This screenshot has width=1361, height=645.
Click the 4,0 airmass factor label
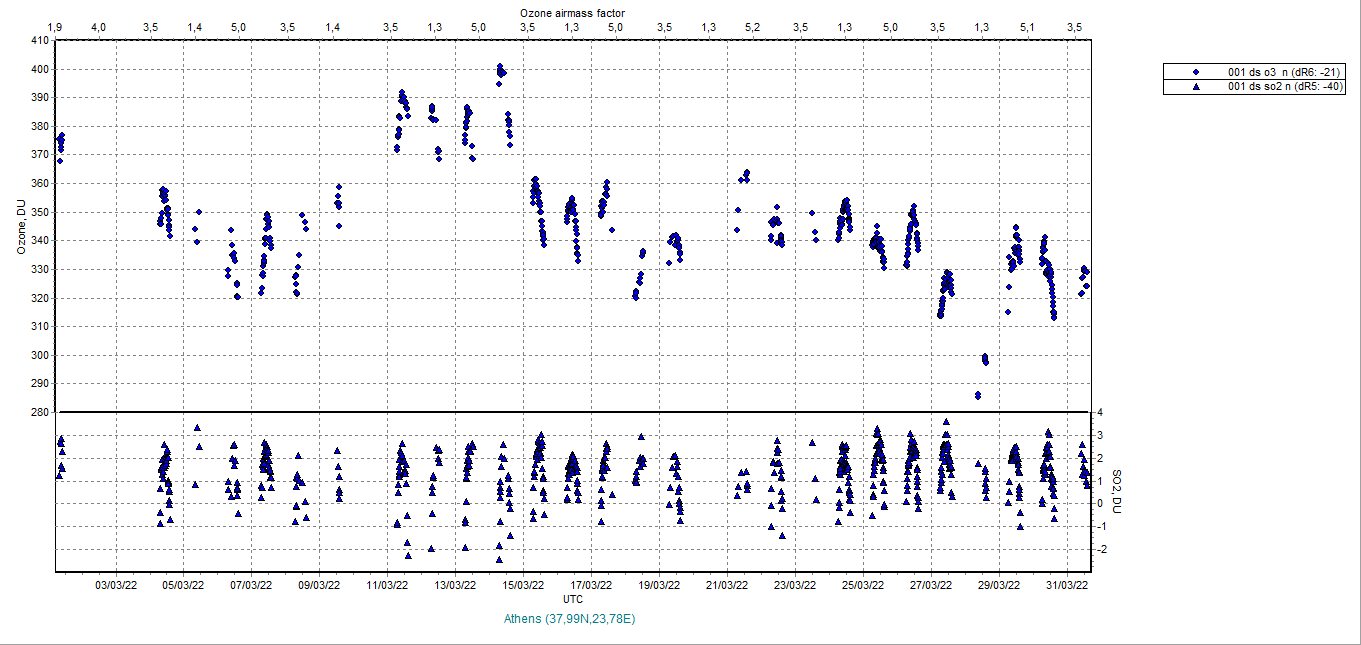click(x=98, y=26)
